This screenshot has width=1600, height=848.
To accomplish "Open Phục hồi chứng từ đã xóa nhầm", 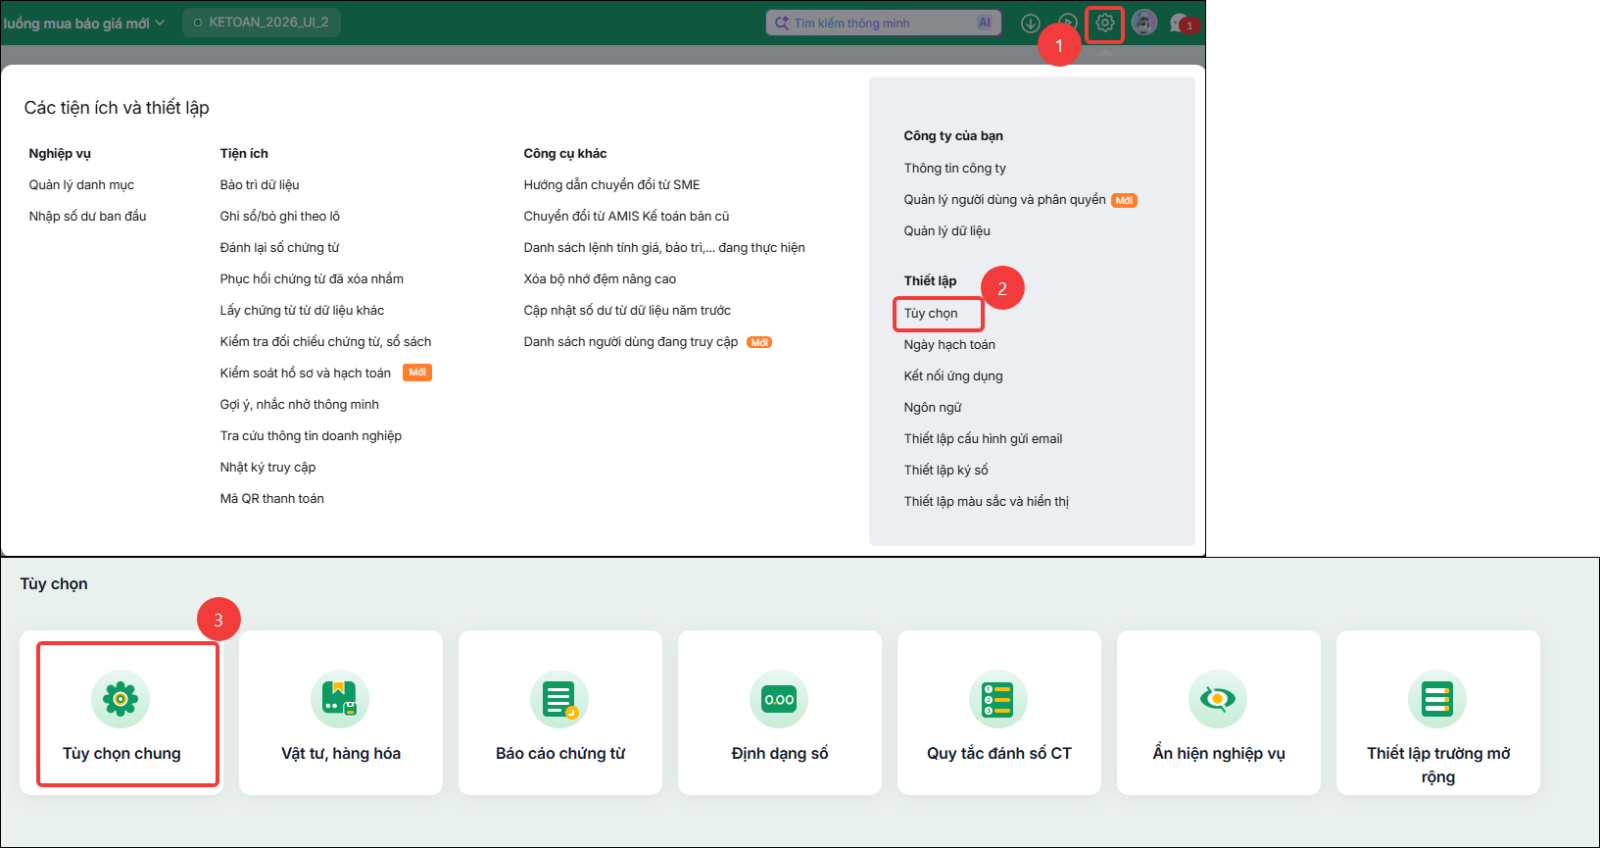I will pyautogui.click(x=311, y=279).
